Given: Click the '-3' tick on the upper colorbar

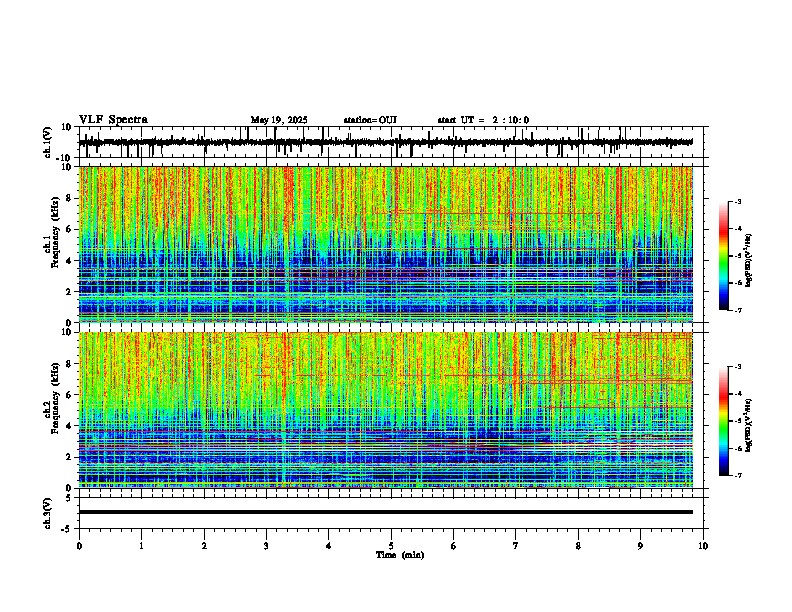Looking at the screenshot, I should coord(738,202).
